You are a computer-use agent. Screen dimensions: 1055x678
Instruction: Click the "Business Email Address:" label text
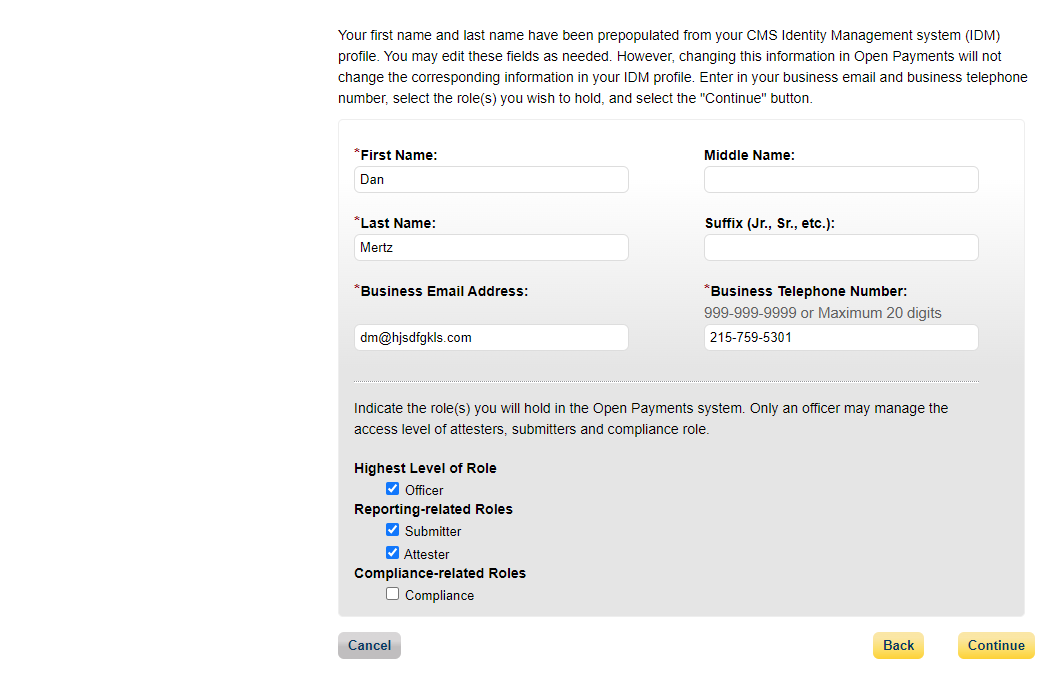pyautogui.click(x=444, y=292)
